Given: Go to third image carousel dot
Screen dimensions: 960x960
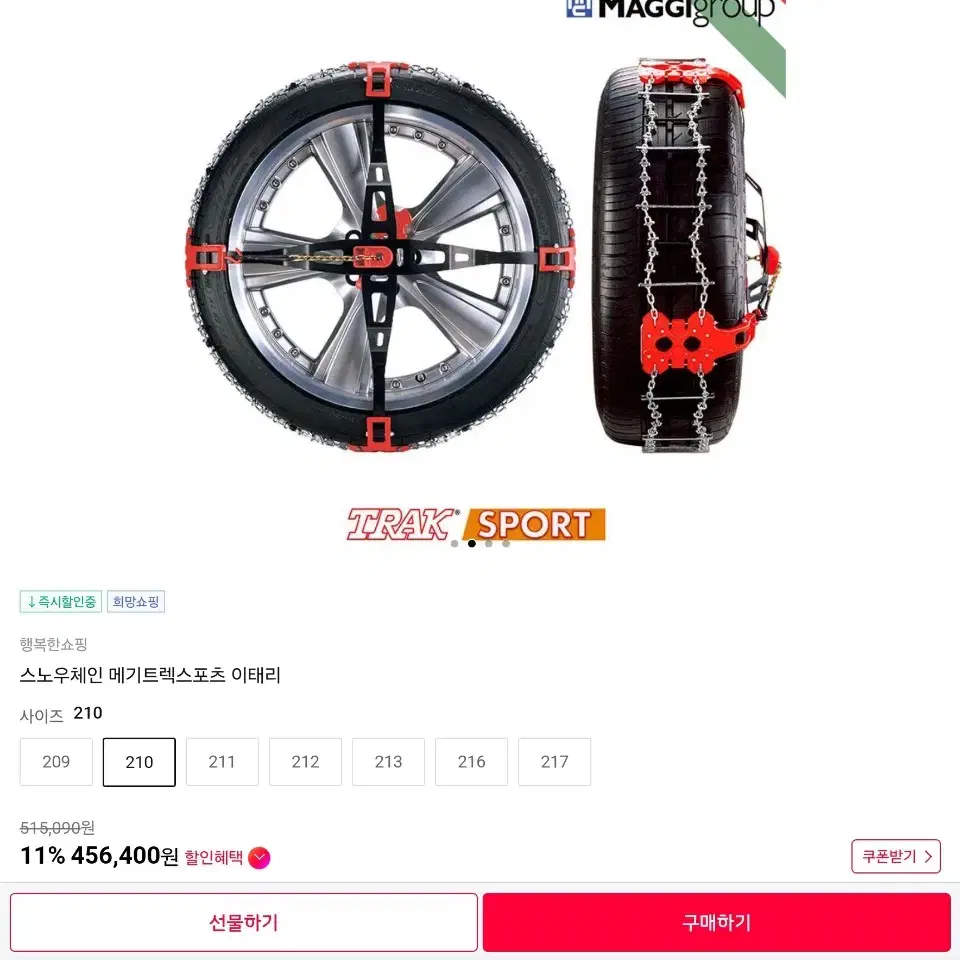Looking at the screenshot, I should pos(489,544).
